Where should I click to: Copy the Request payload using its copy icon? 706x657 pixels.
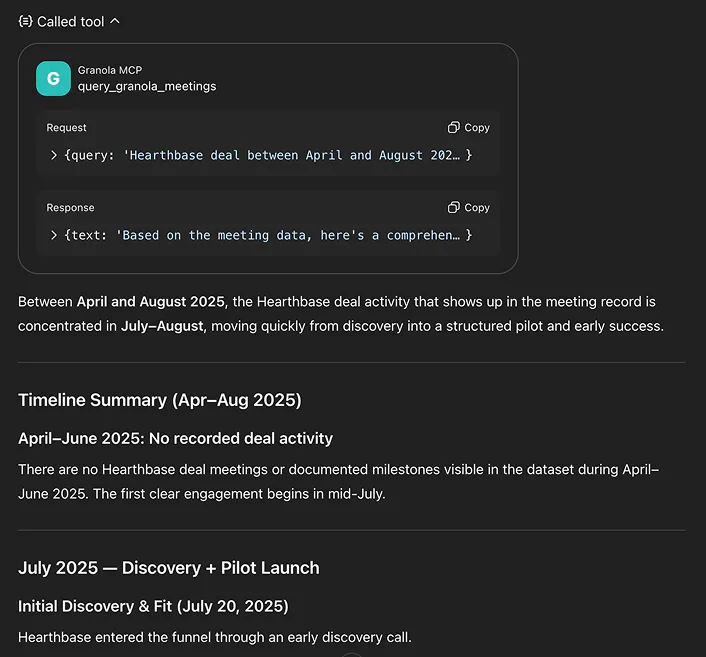tap(454, 128)
